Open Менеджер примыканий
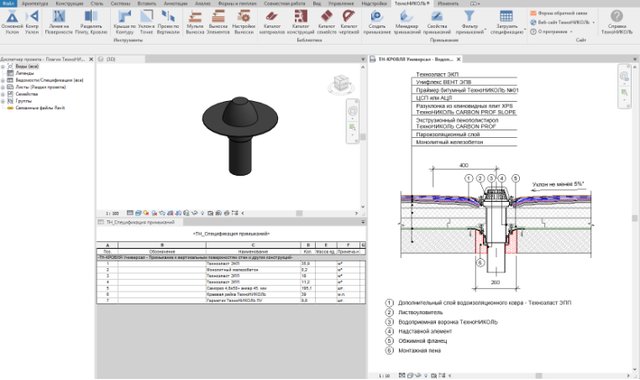 (x=407, y=22)
